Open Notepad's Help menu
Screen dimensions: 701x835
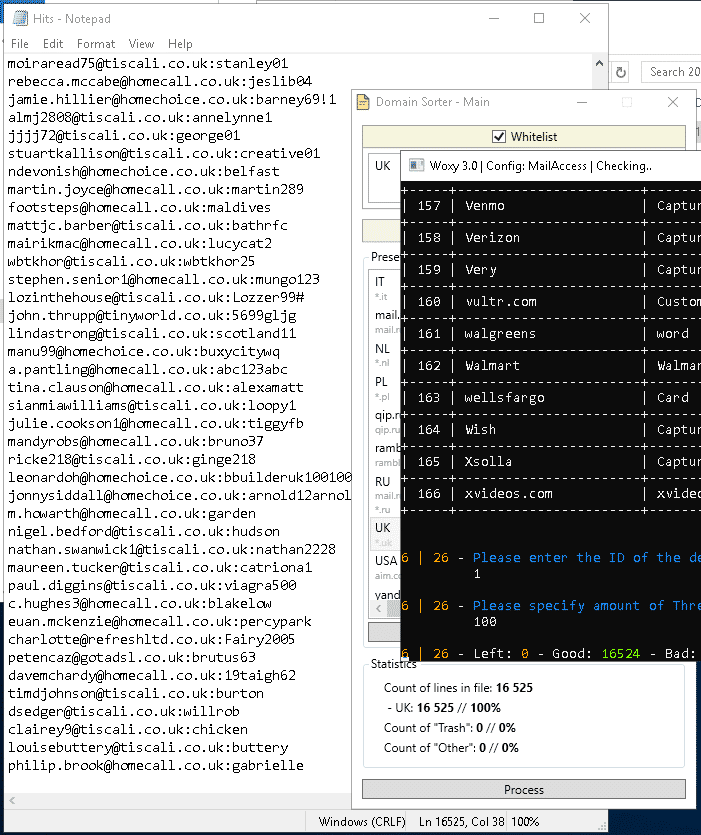click(180, 44)
